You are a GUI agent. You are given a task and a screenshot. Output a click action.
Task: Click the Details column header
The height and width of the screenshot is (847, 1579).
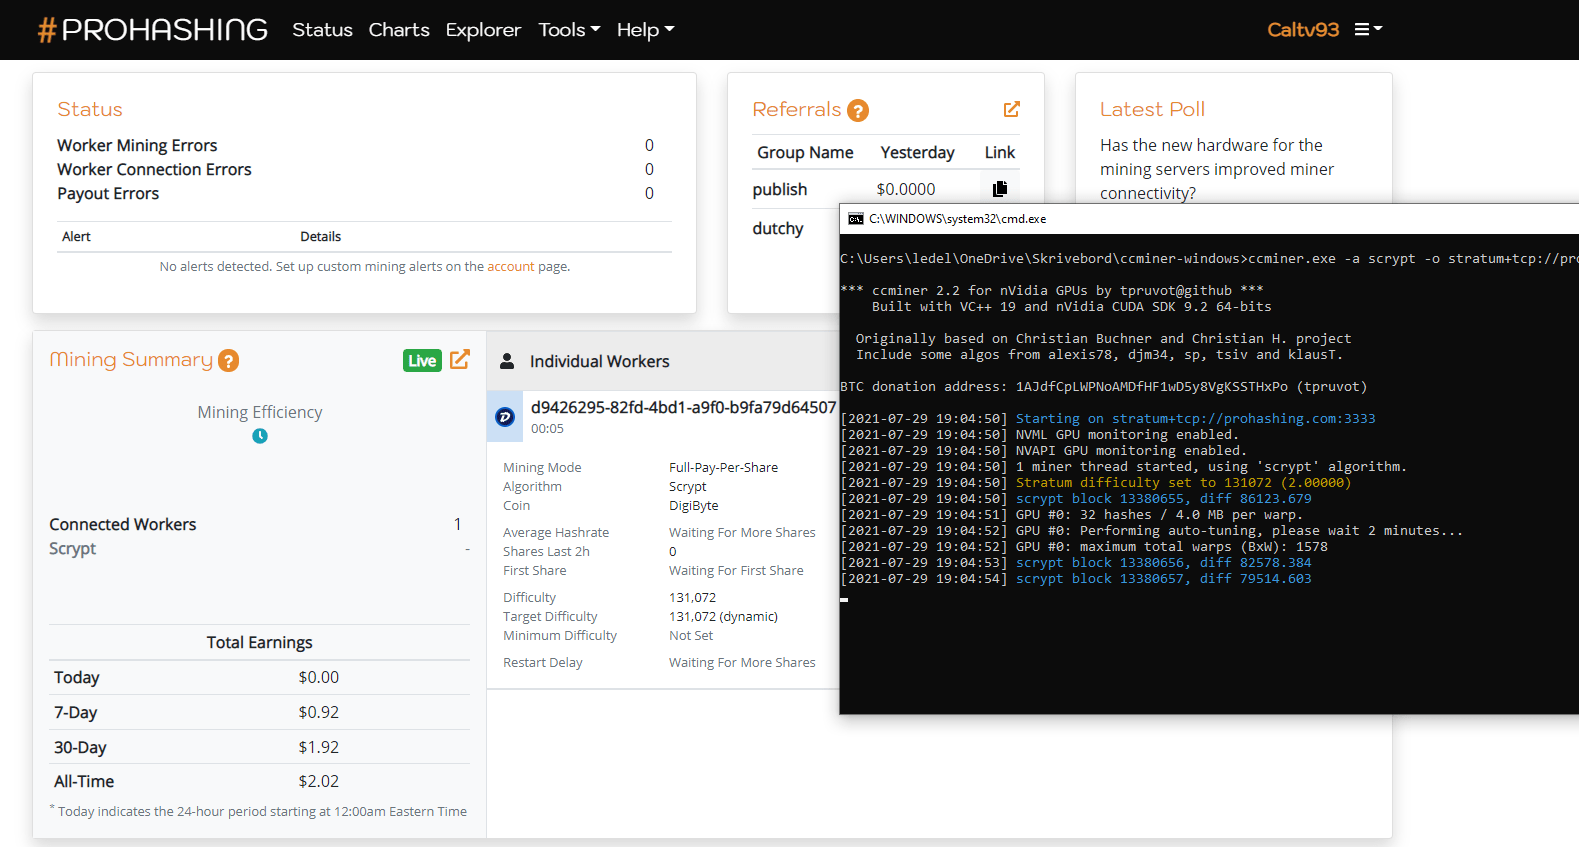point(320,237)
